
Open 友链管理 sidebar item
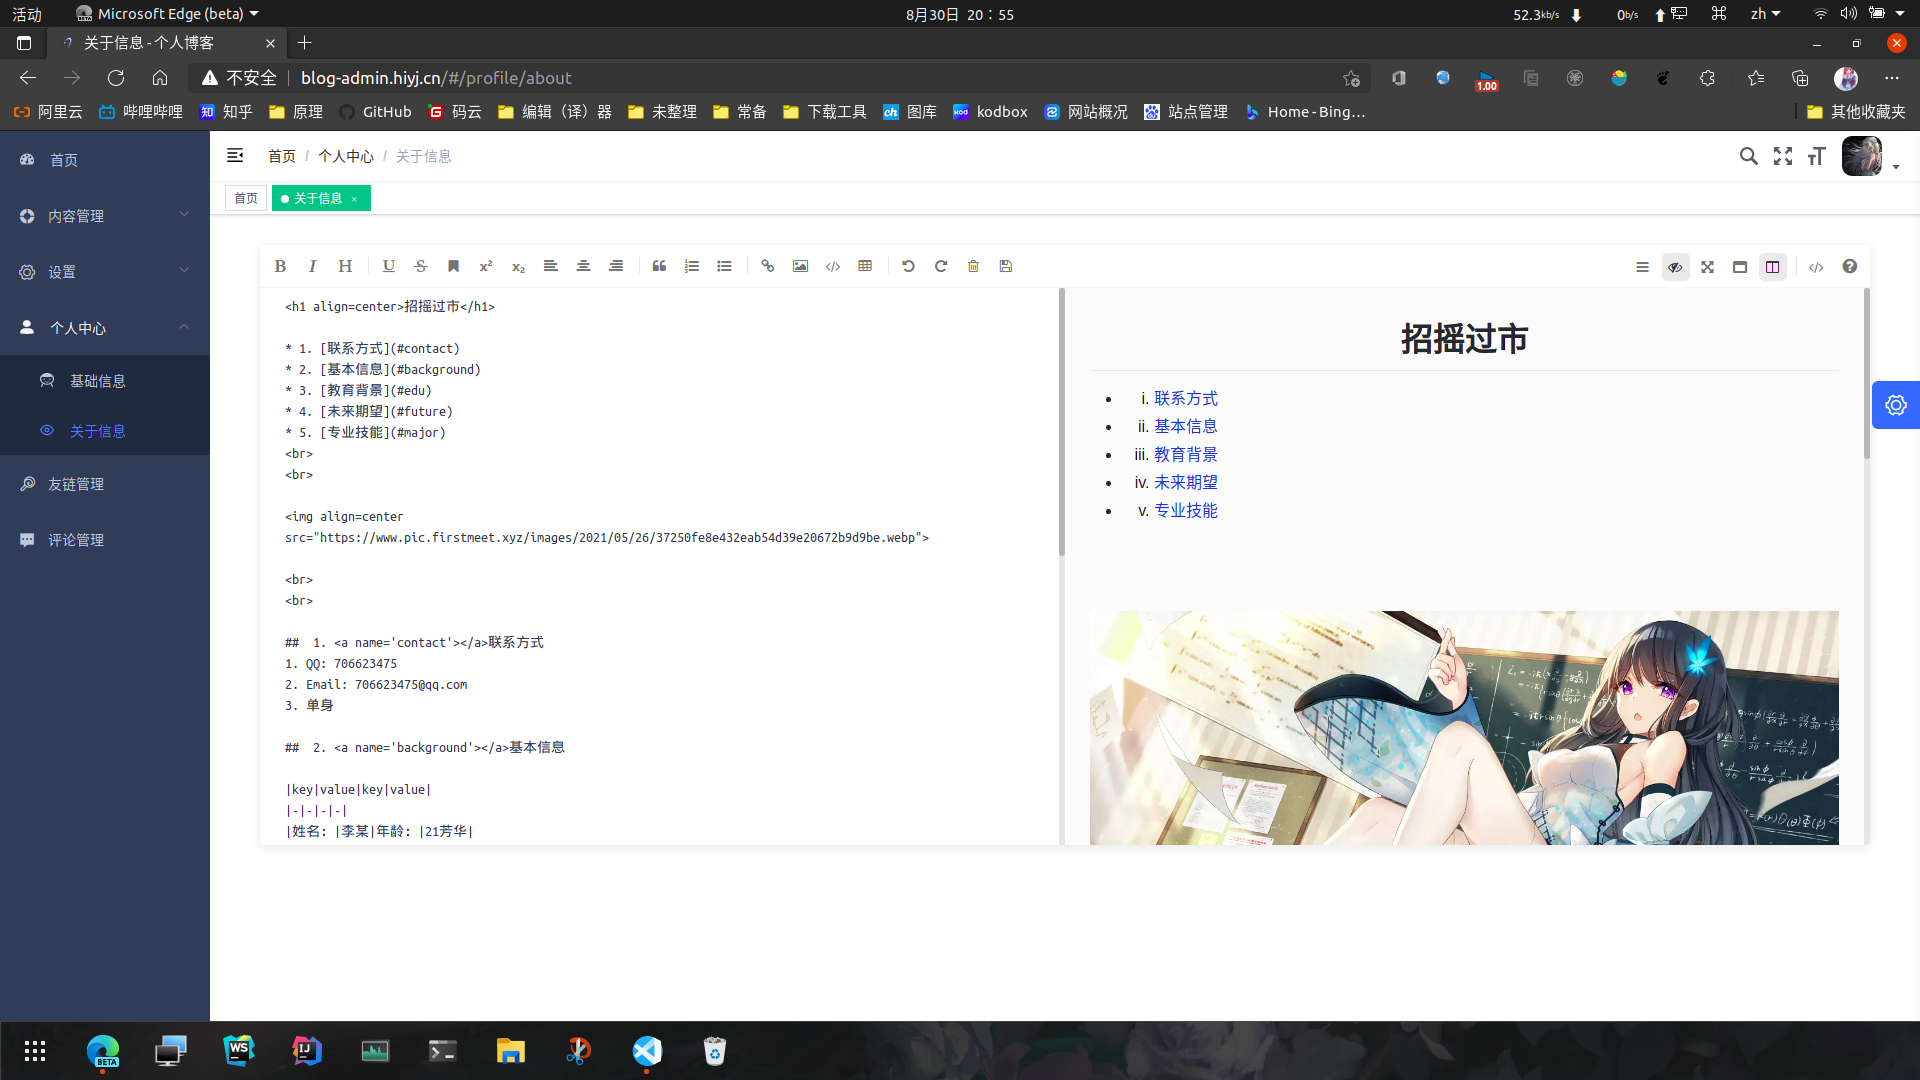105,484
